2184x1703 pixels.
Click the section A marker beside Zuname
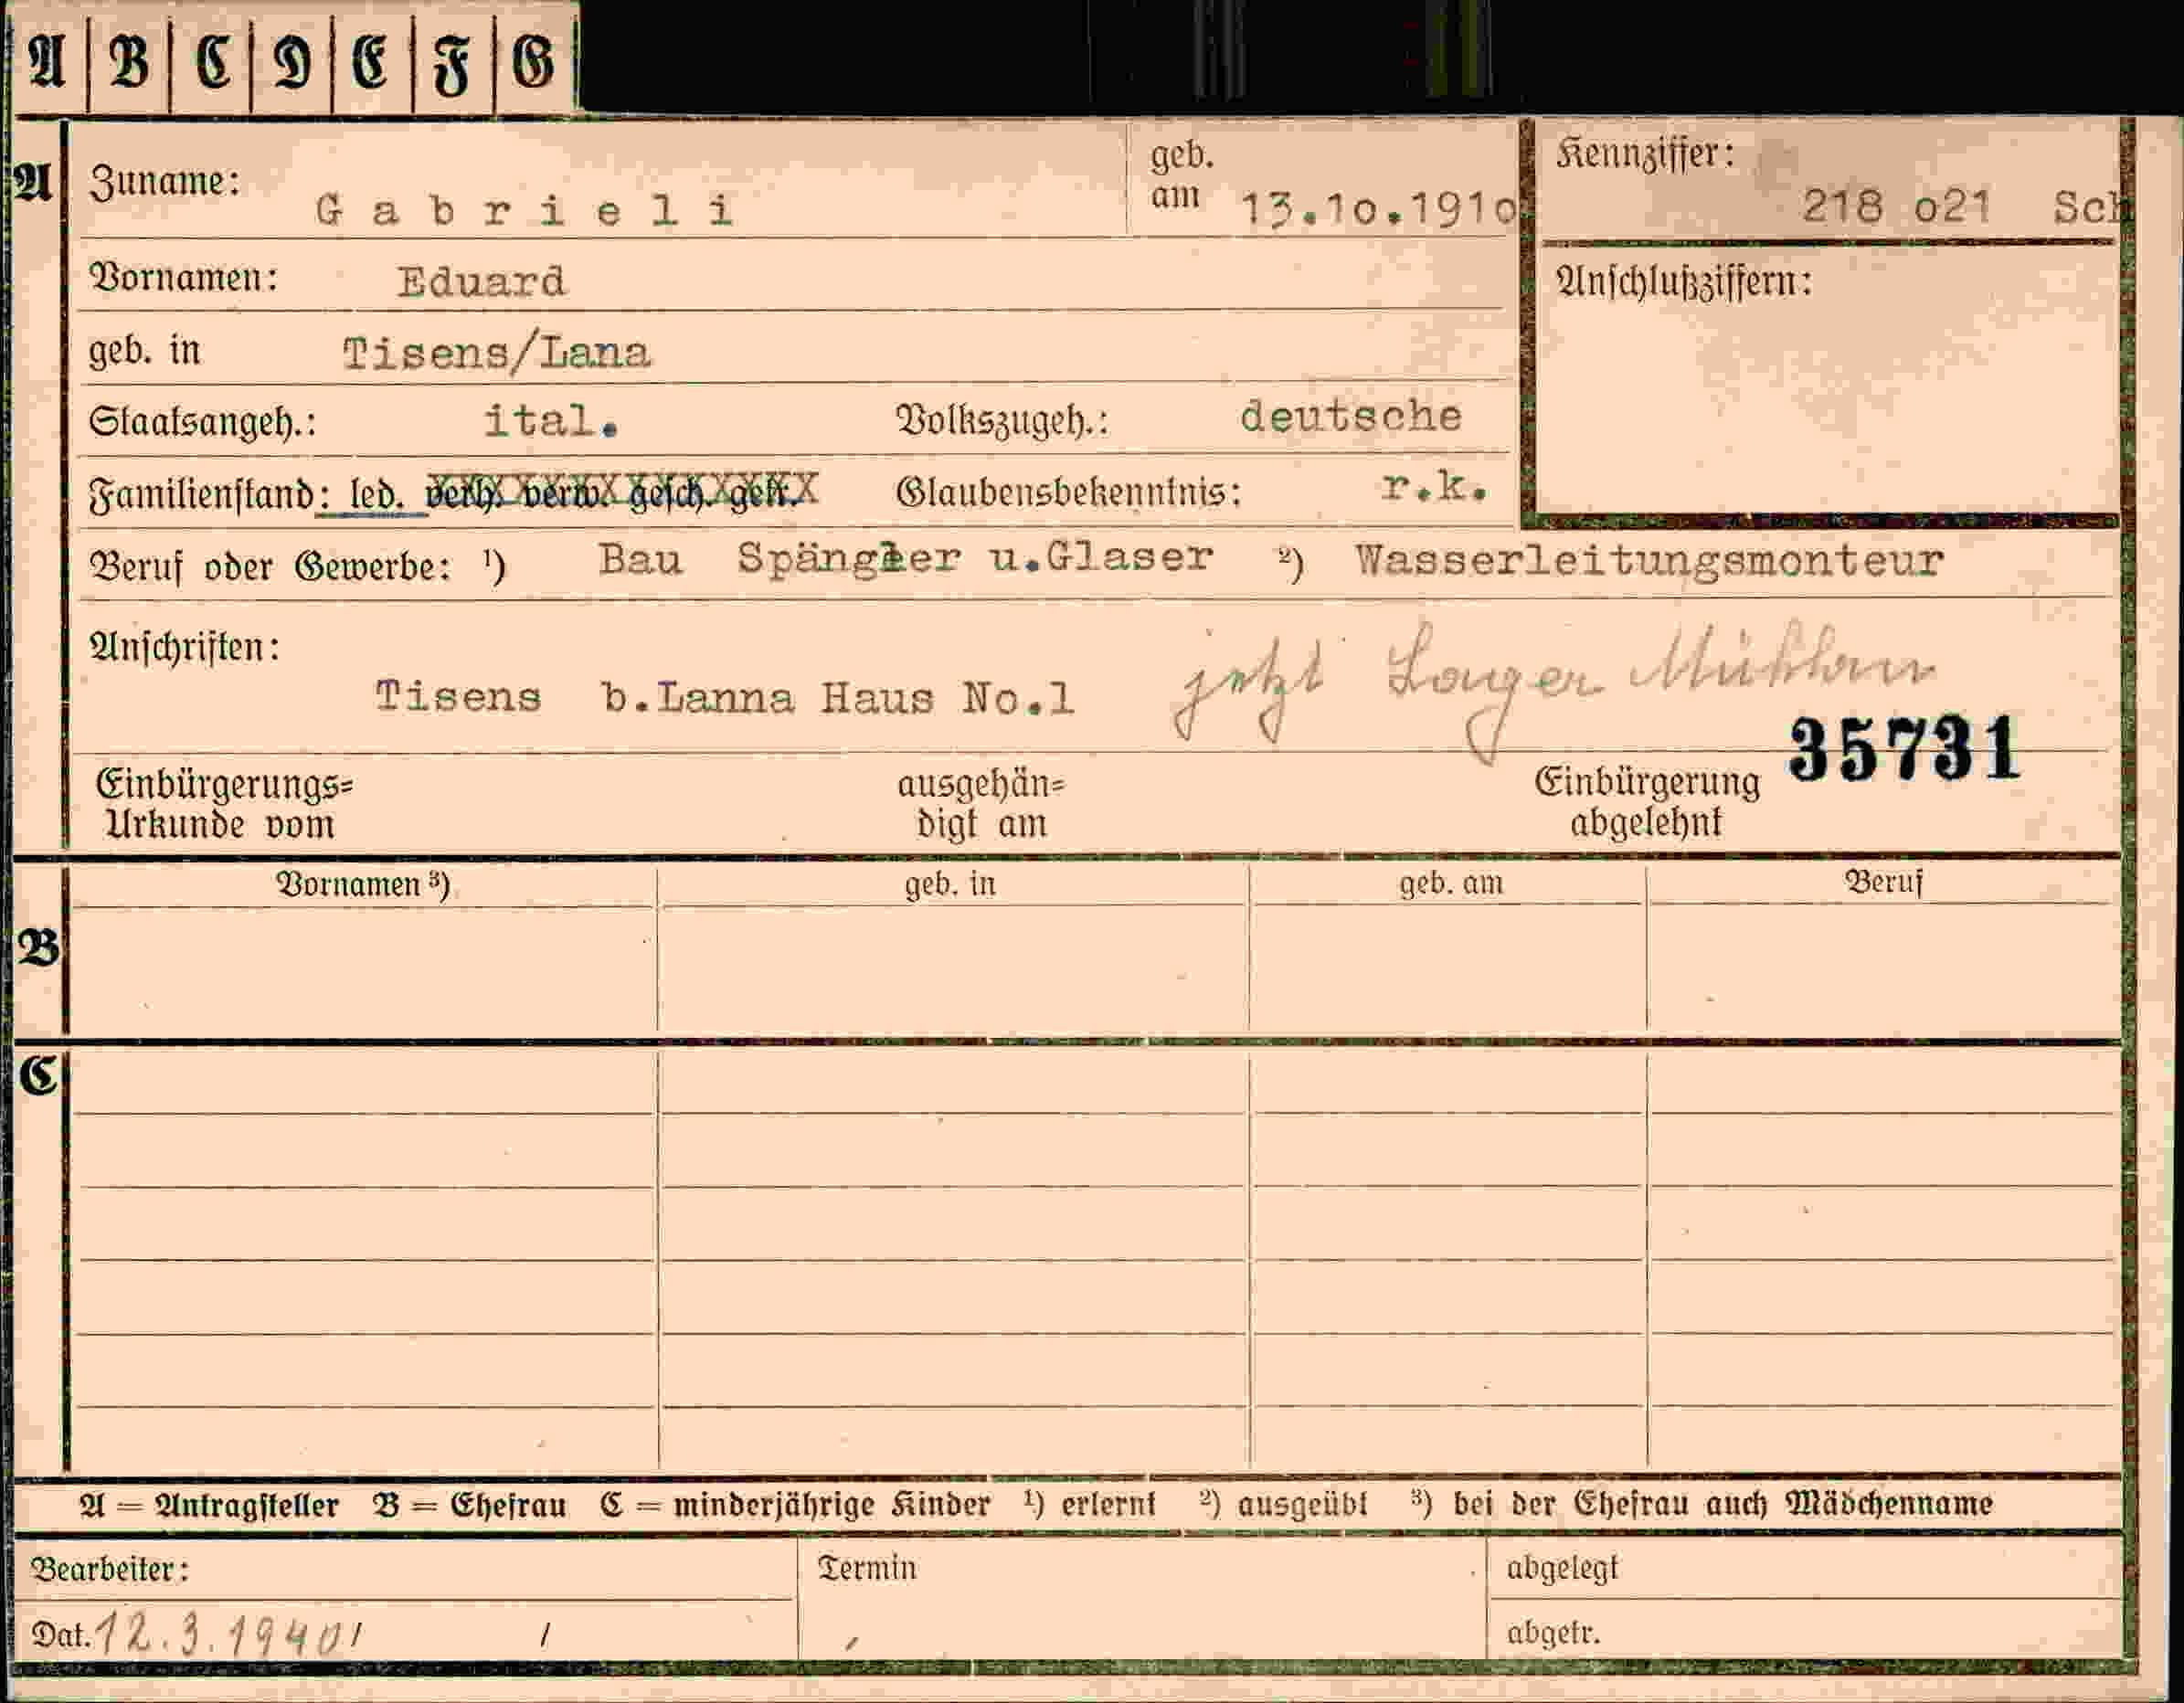34,182
